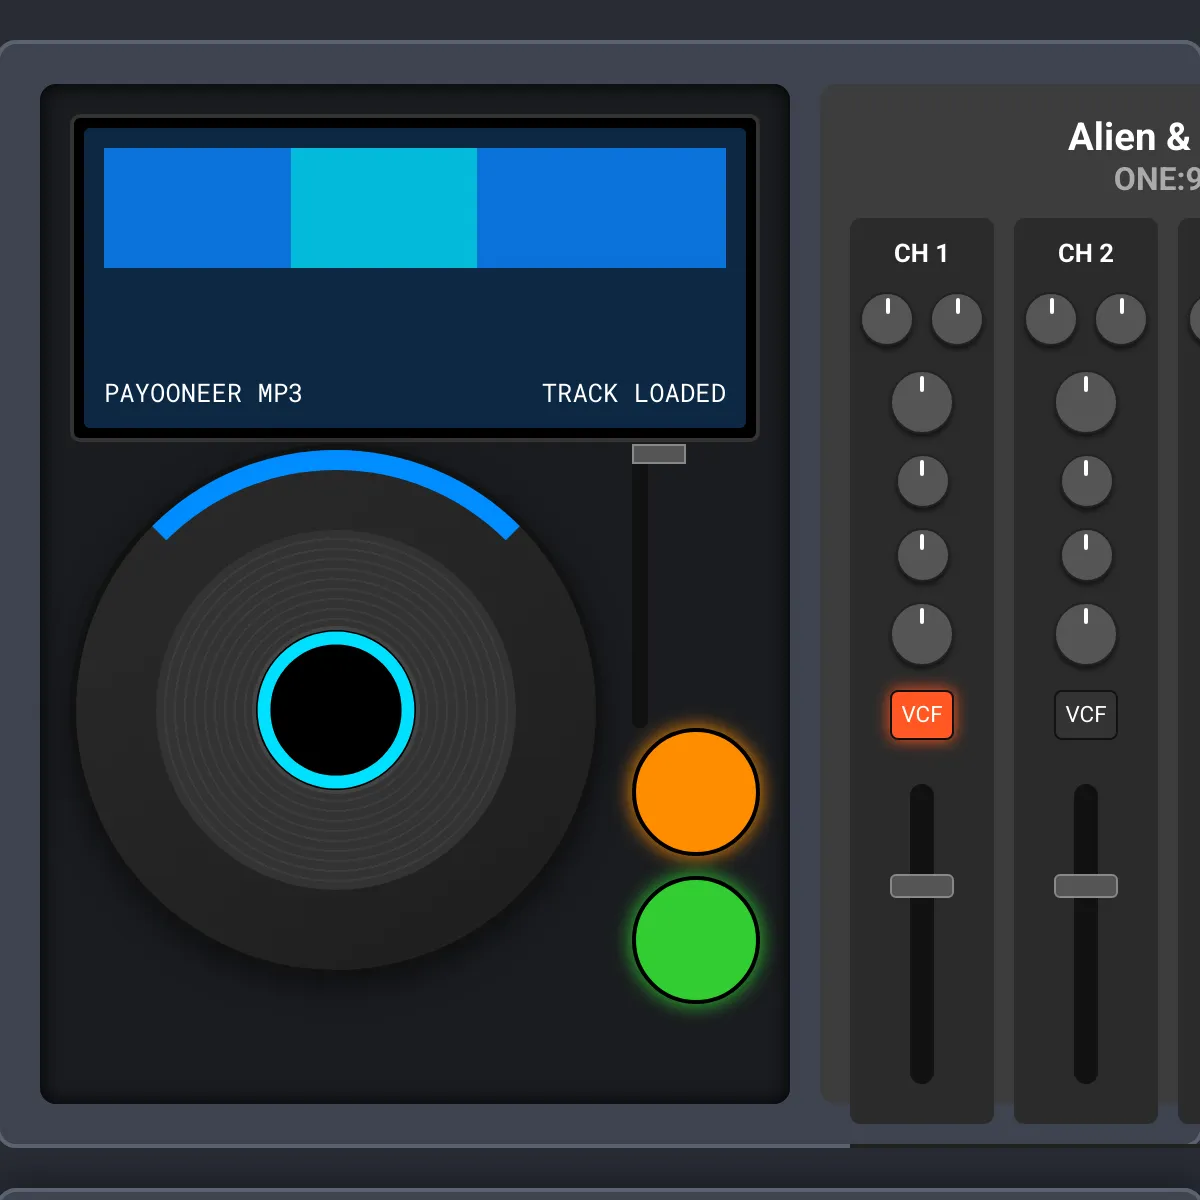Click the CH 2 knob directly above VCF
The width and height of the screenshot is (1200, 1200).
1085,634
